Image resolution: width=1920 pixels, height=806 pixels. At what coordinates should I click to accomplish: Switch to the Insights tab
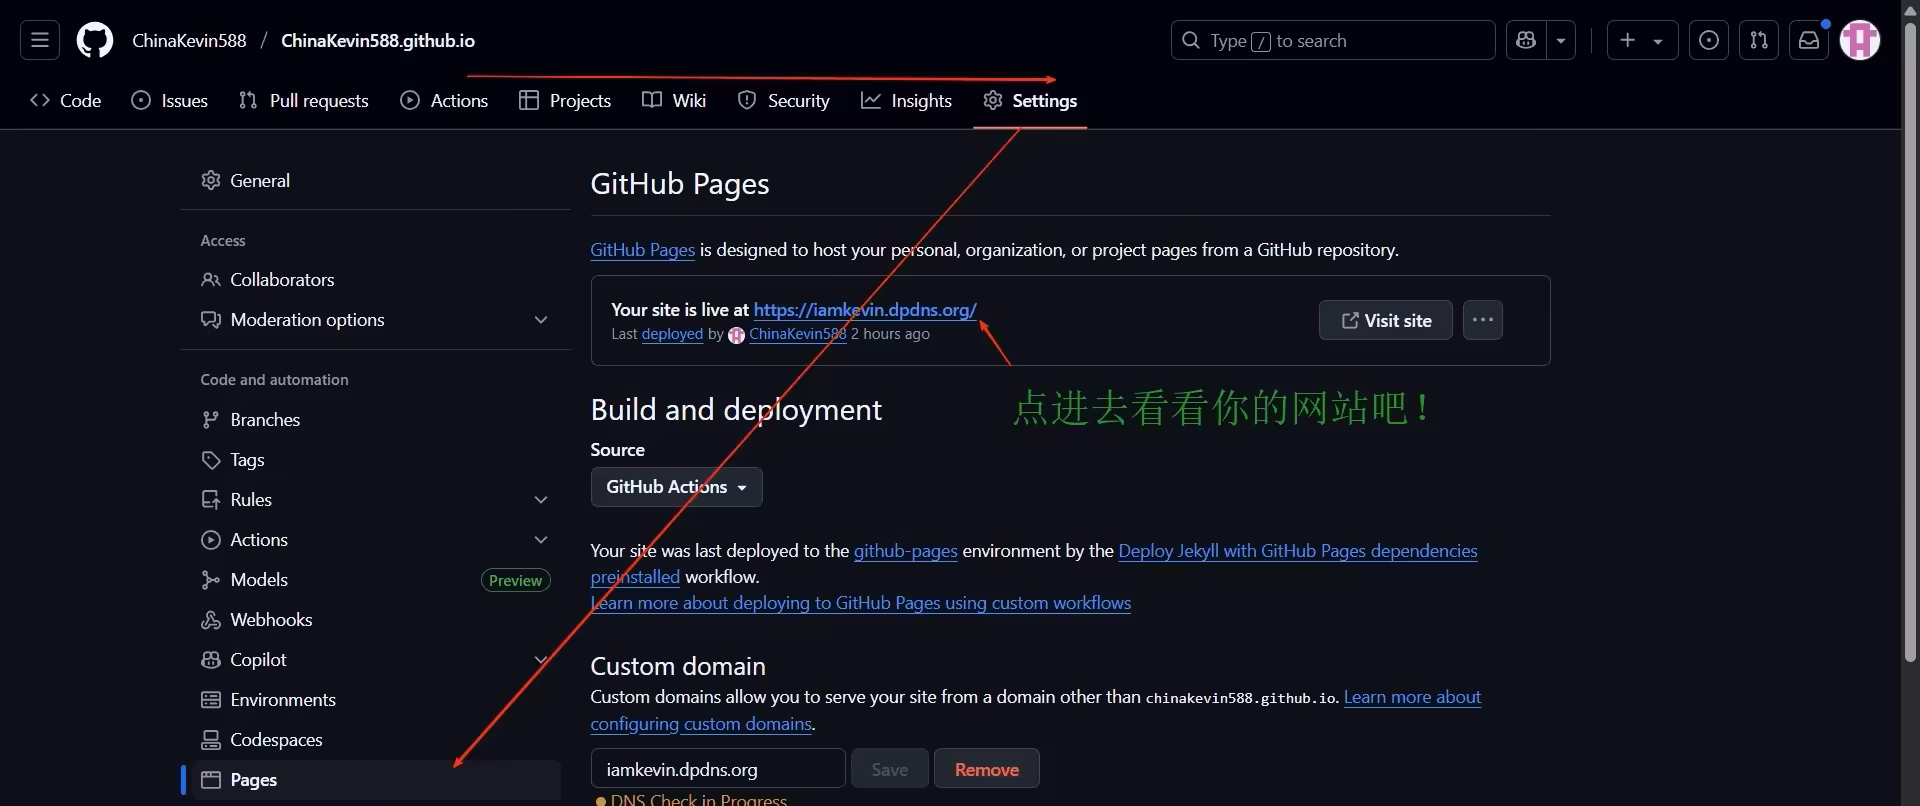[907, 101]
